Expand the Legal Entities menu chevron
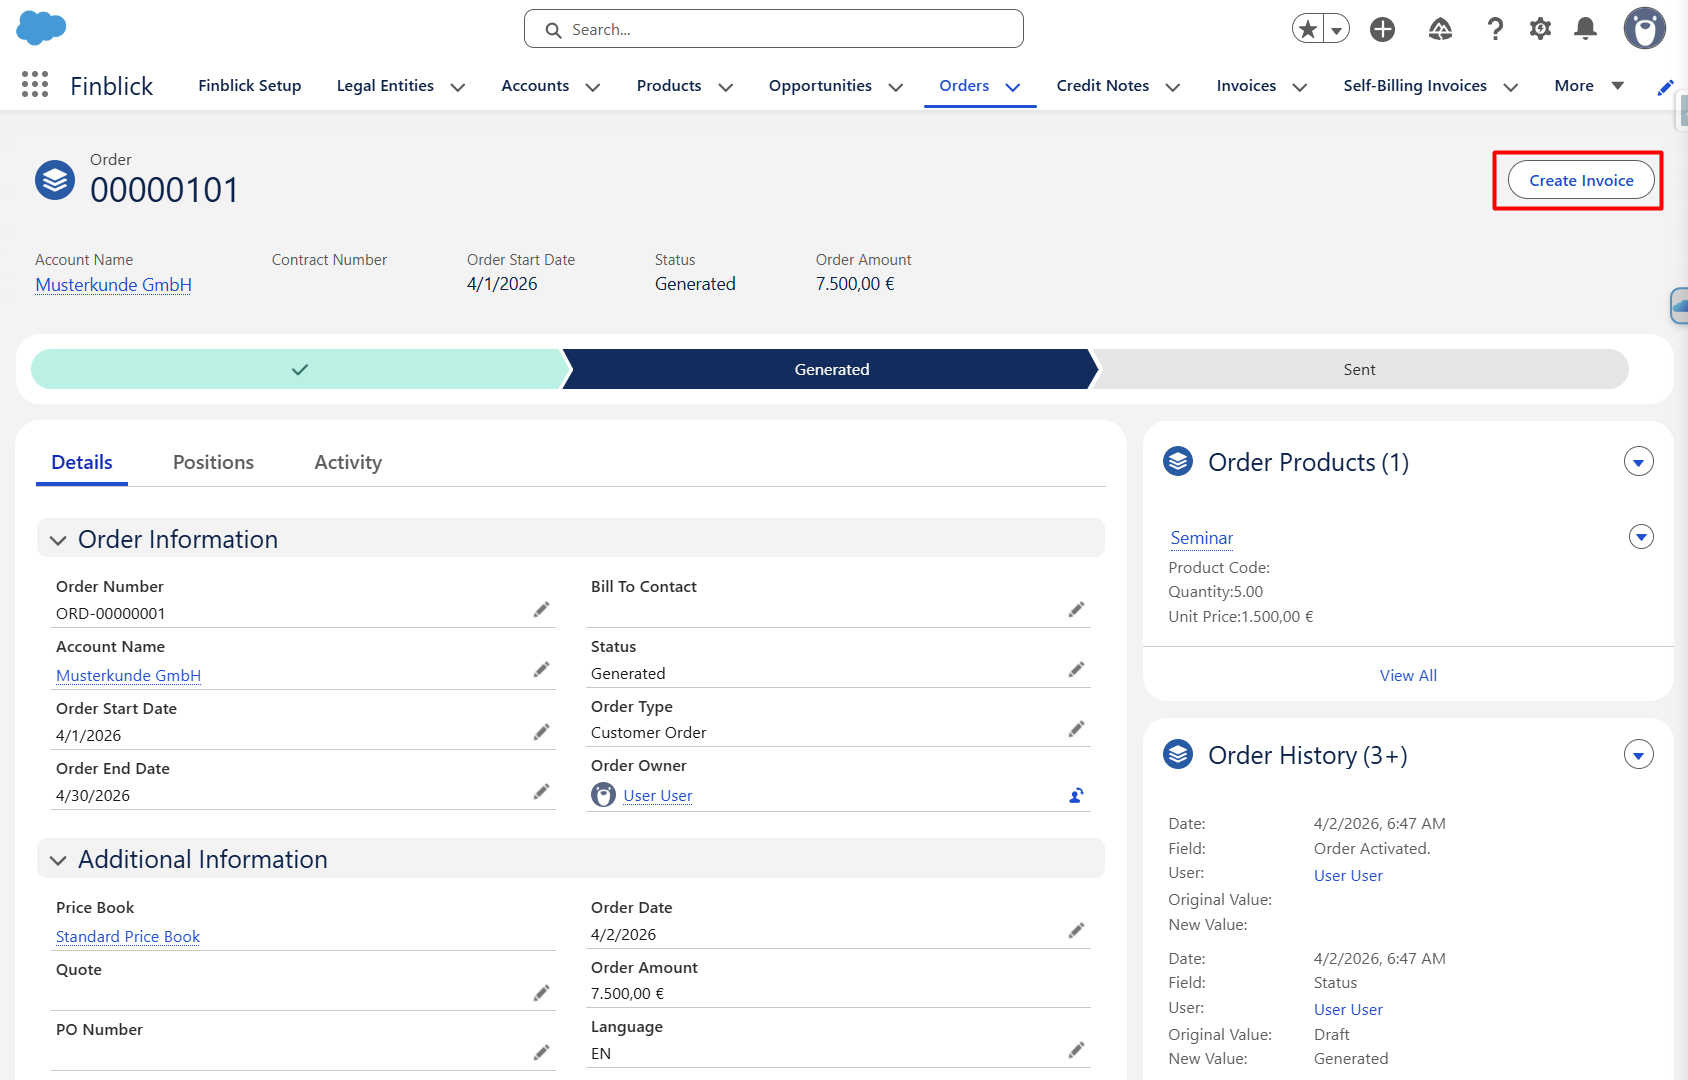The height and width of the screenshot is (1080, 1688). pos(458,87)
